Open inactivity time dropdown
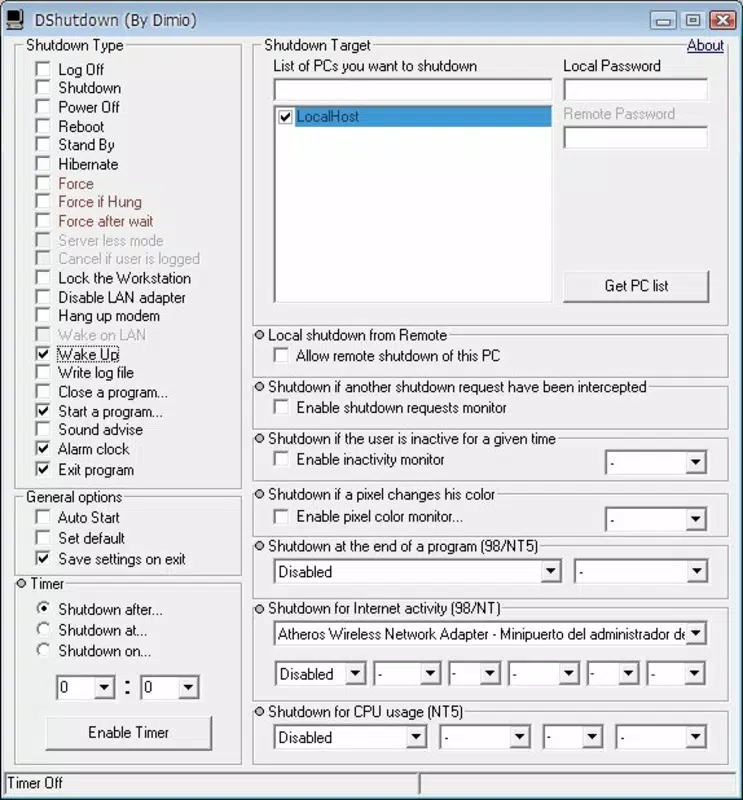Viewport: 743px width, 800px height. [696, 462]
